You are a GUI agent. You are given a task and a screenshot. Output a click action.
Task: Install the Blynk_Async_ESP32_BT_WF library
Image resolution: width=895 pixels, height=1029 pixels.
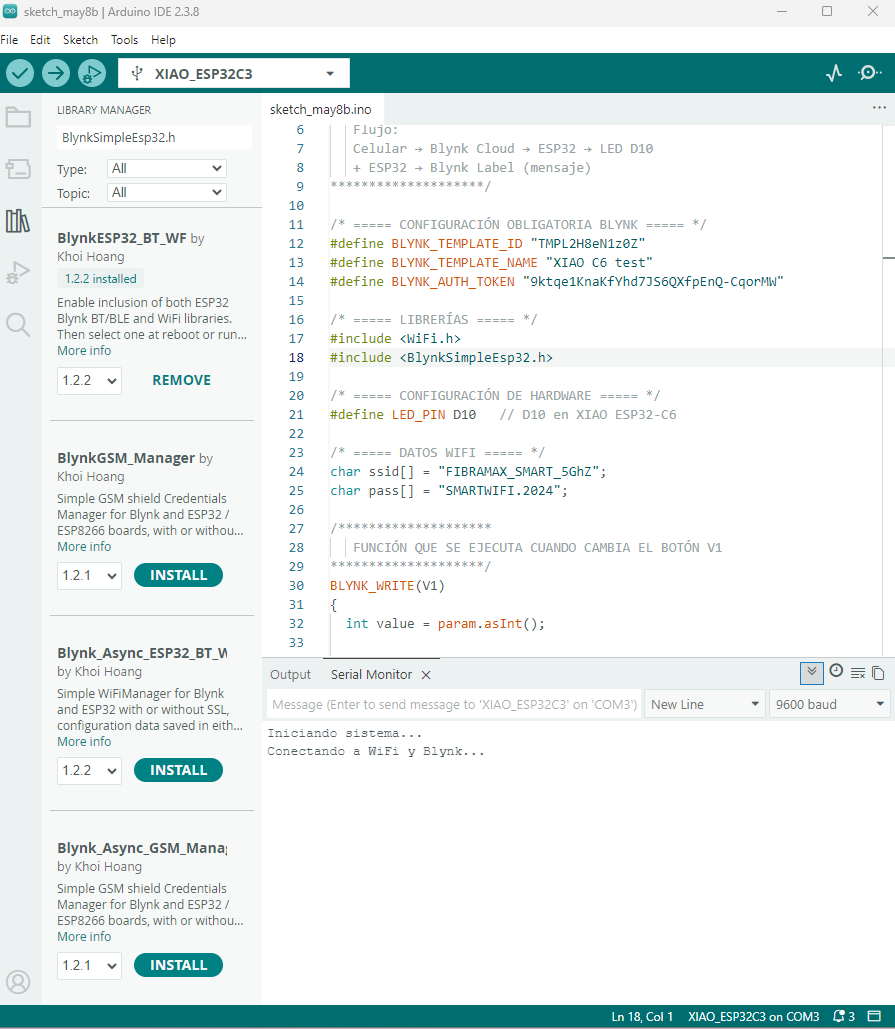pyautogui.click(x=178, y=770)
